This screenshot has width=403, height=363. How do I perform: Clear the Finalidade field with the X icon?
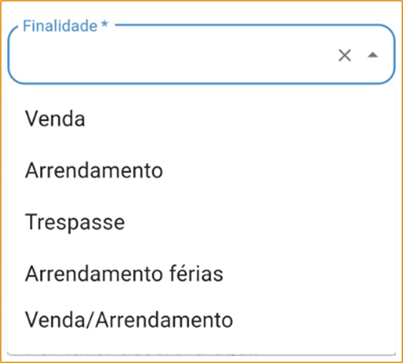click(345, 55)
